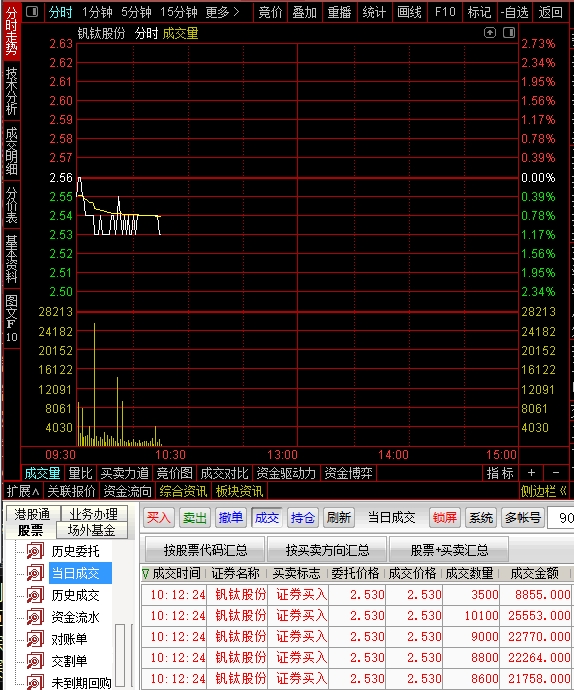This screenshot has width=574, height=690.
Task: Click the 指标 indicator button
Action: tap(500, 473)
